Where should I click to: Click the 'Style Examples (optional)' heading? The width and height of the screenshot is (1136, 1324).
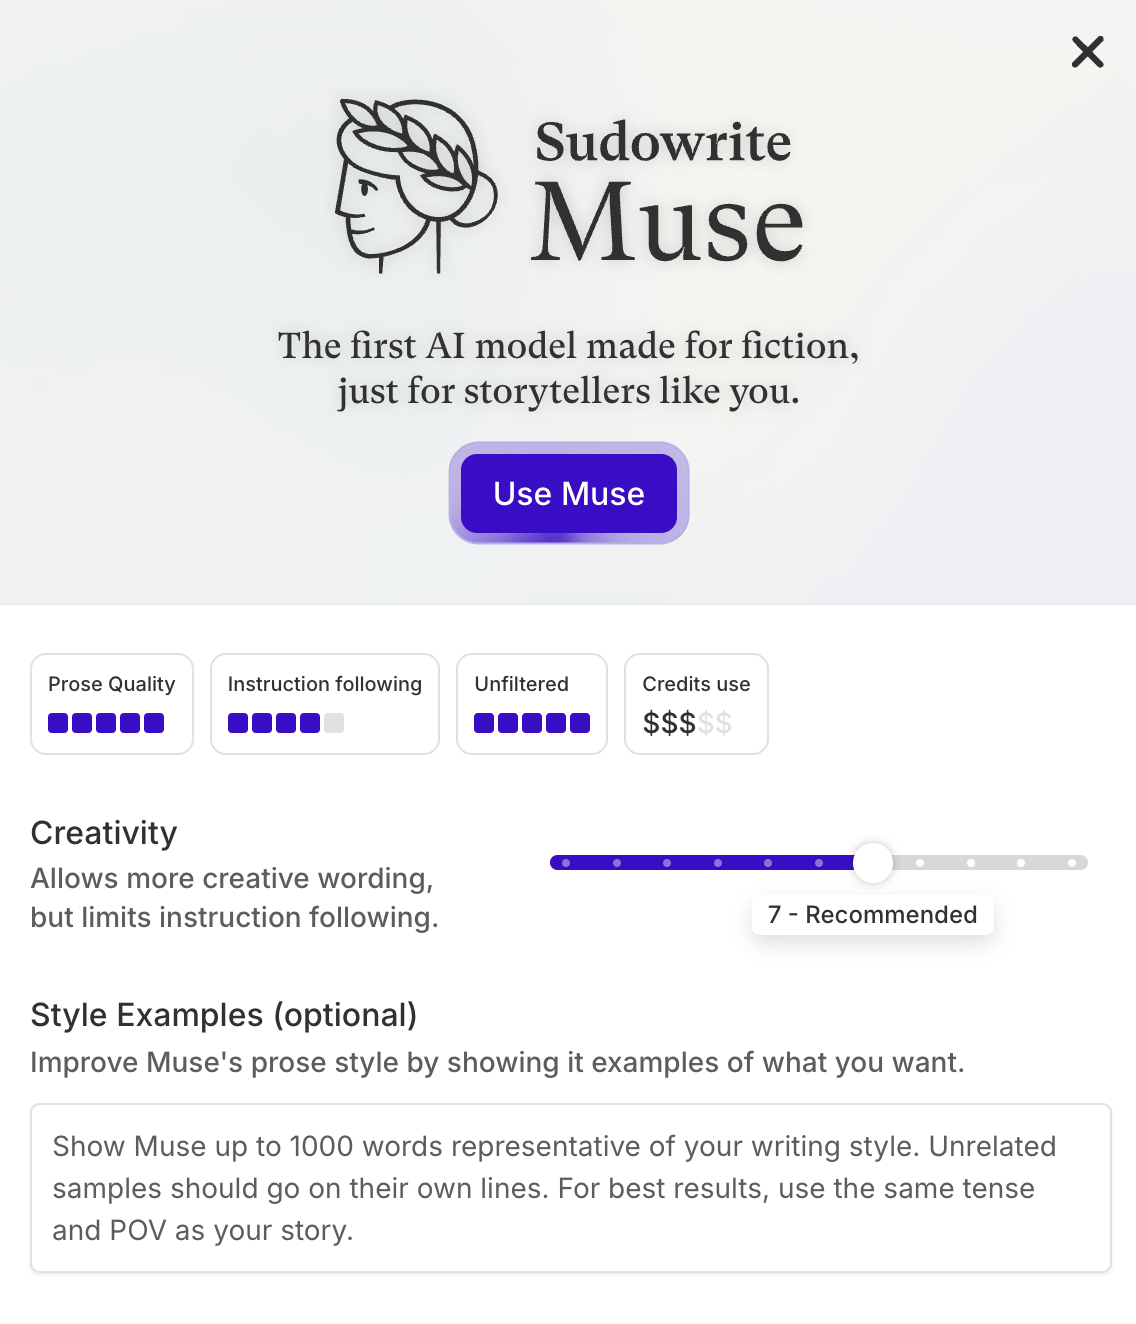(x=224, y=1015)
